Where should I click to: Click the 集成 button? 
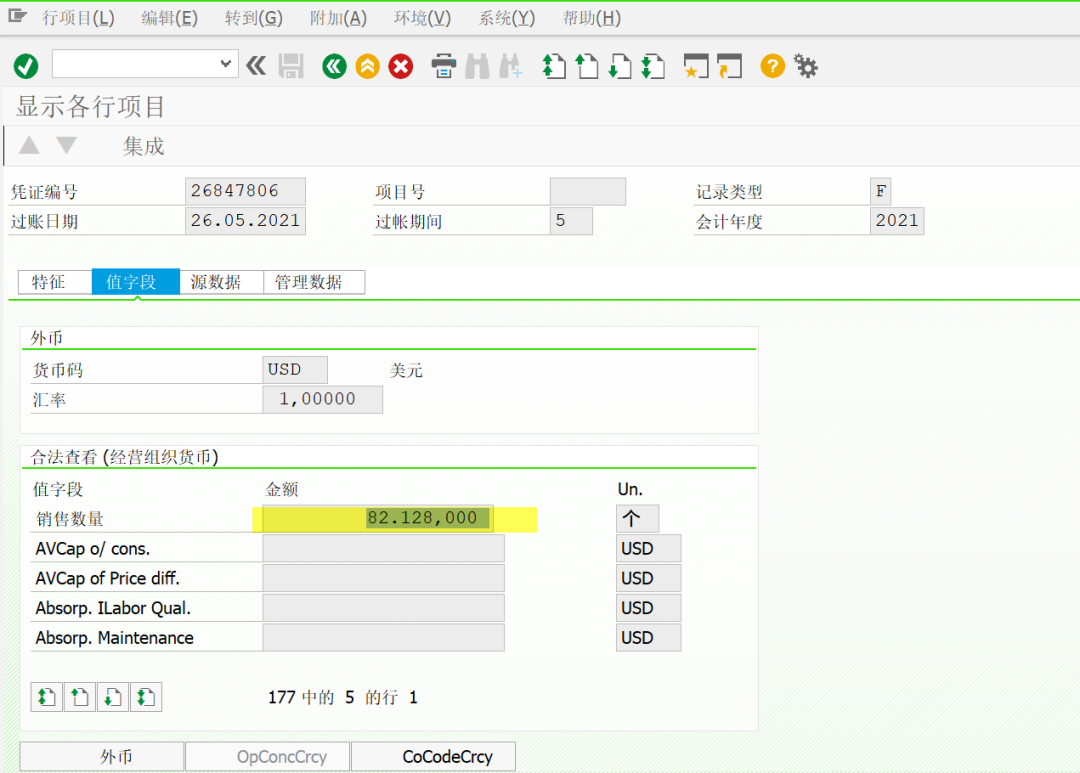click(x=143, y=146)
